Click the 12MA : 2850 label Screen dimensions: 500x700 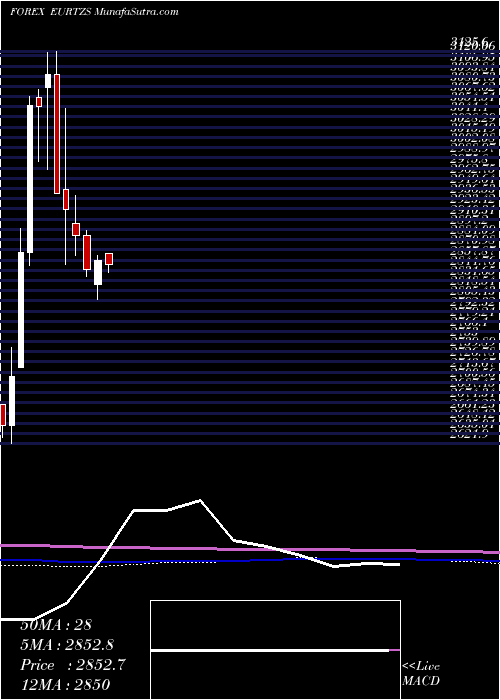(65, 684)
